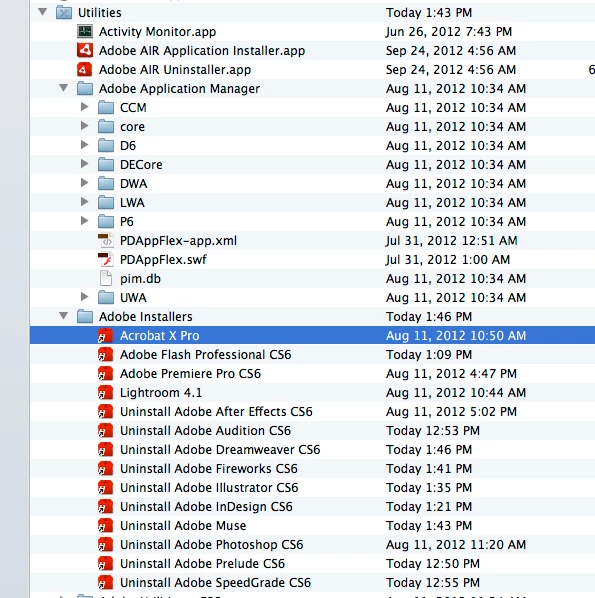Collapse the Adobe Application Manager folder
Screen dimensions: 595x598
64,88
